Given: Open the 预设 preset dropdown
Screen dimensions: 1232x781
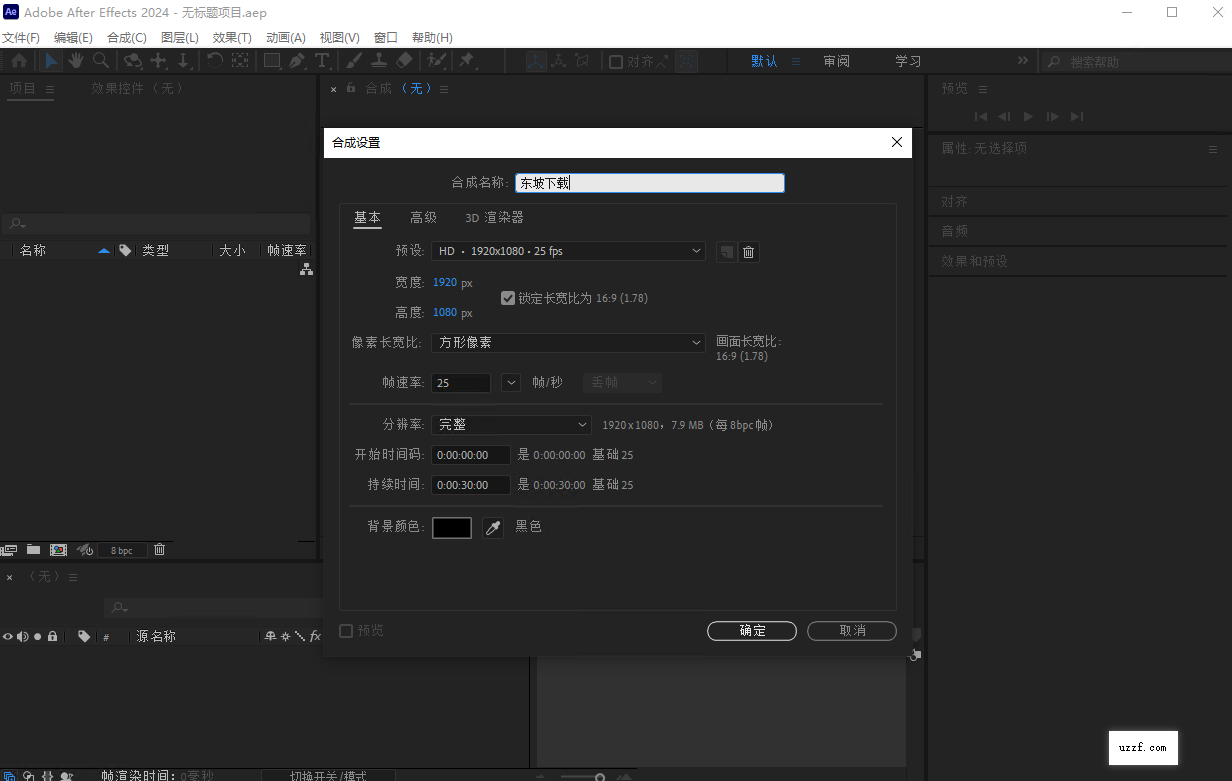Looking at the screenshot, I should click(568, 251).
